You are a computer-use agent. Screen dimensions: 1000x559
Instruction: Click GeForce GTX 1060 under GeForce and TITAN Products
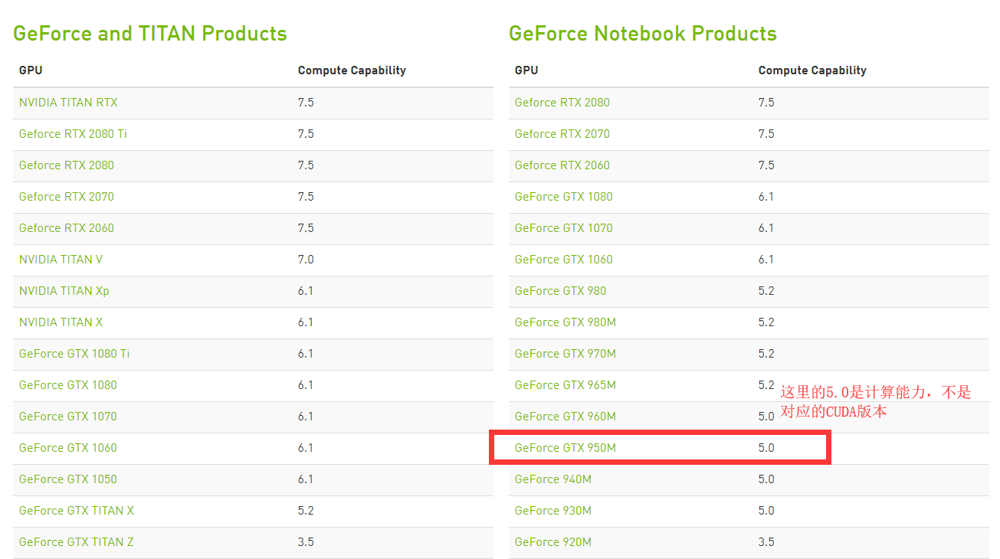(x=68, y=447)
